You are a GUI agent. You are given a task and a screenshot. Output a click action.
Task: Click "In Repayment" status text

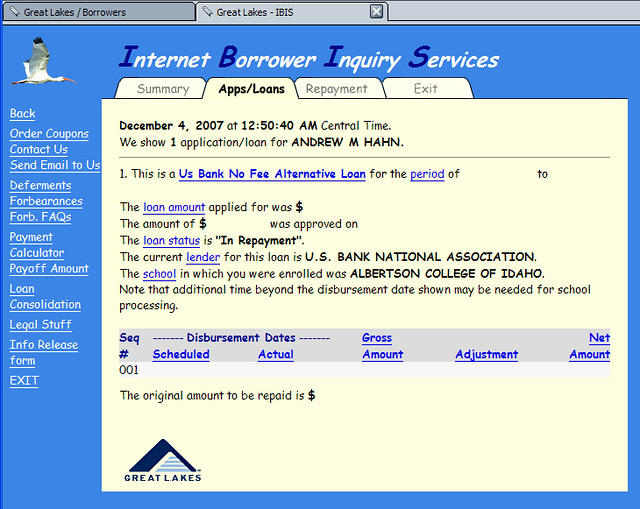click(x=260, y=240)
